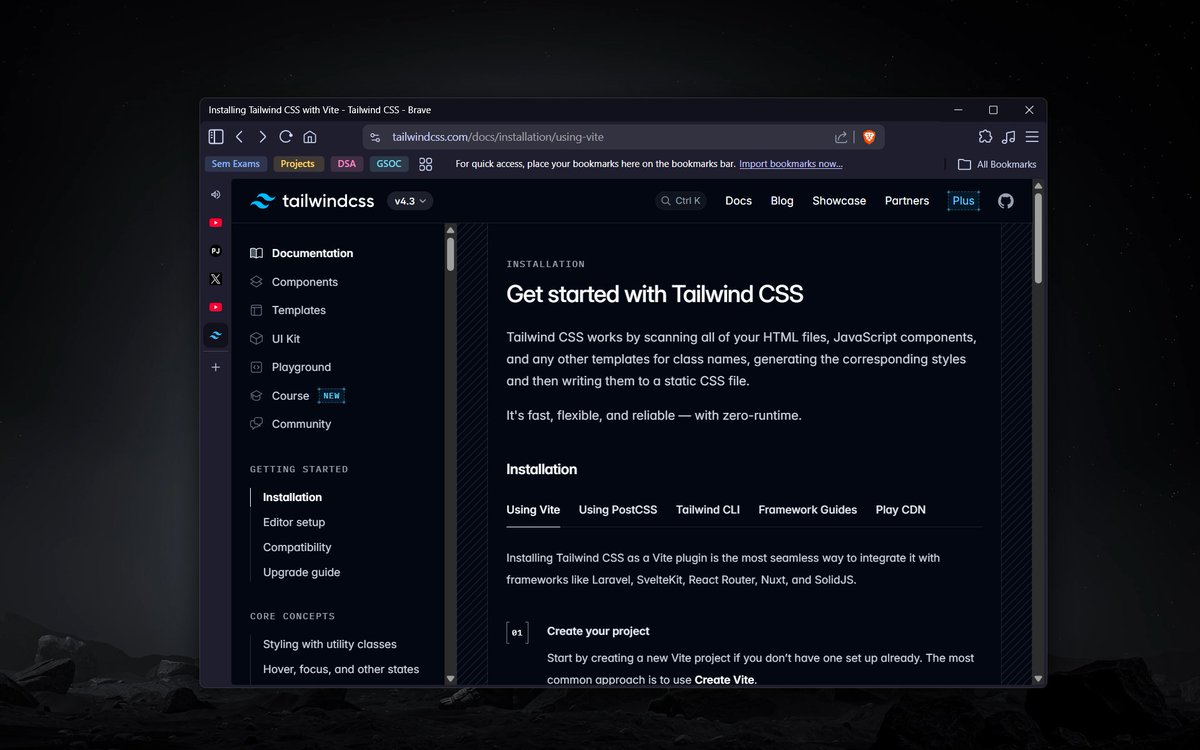Open Docs in the top navigation
The width and height of the screenshot is (1200, 750).
[738, 201]
